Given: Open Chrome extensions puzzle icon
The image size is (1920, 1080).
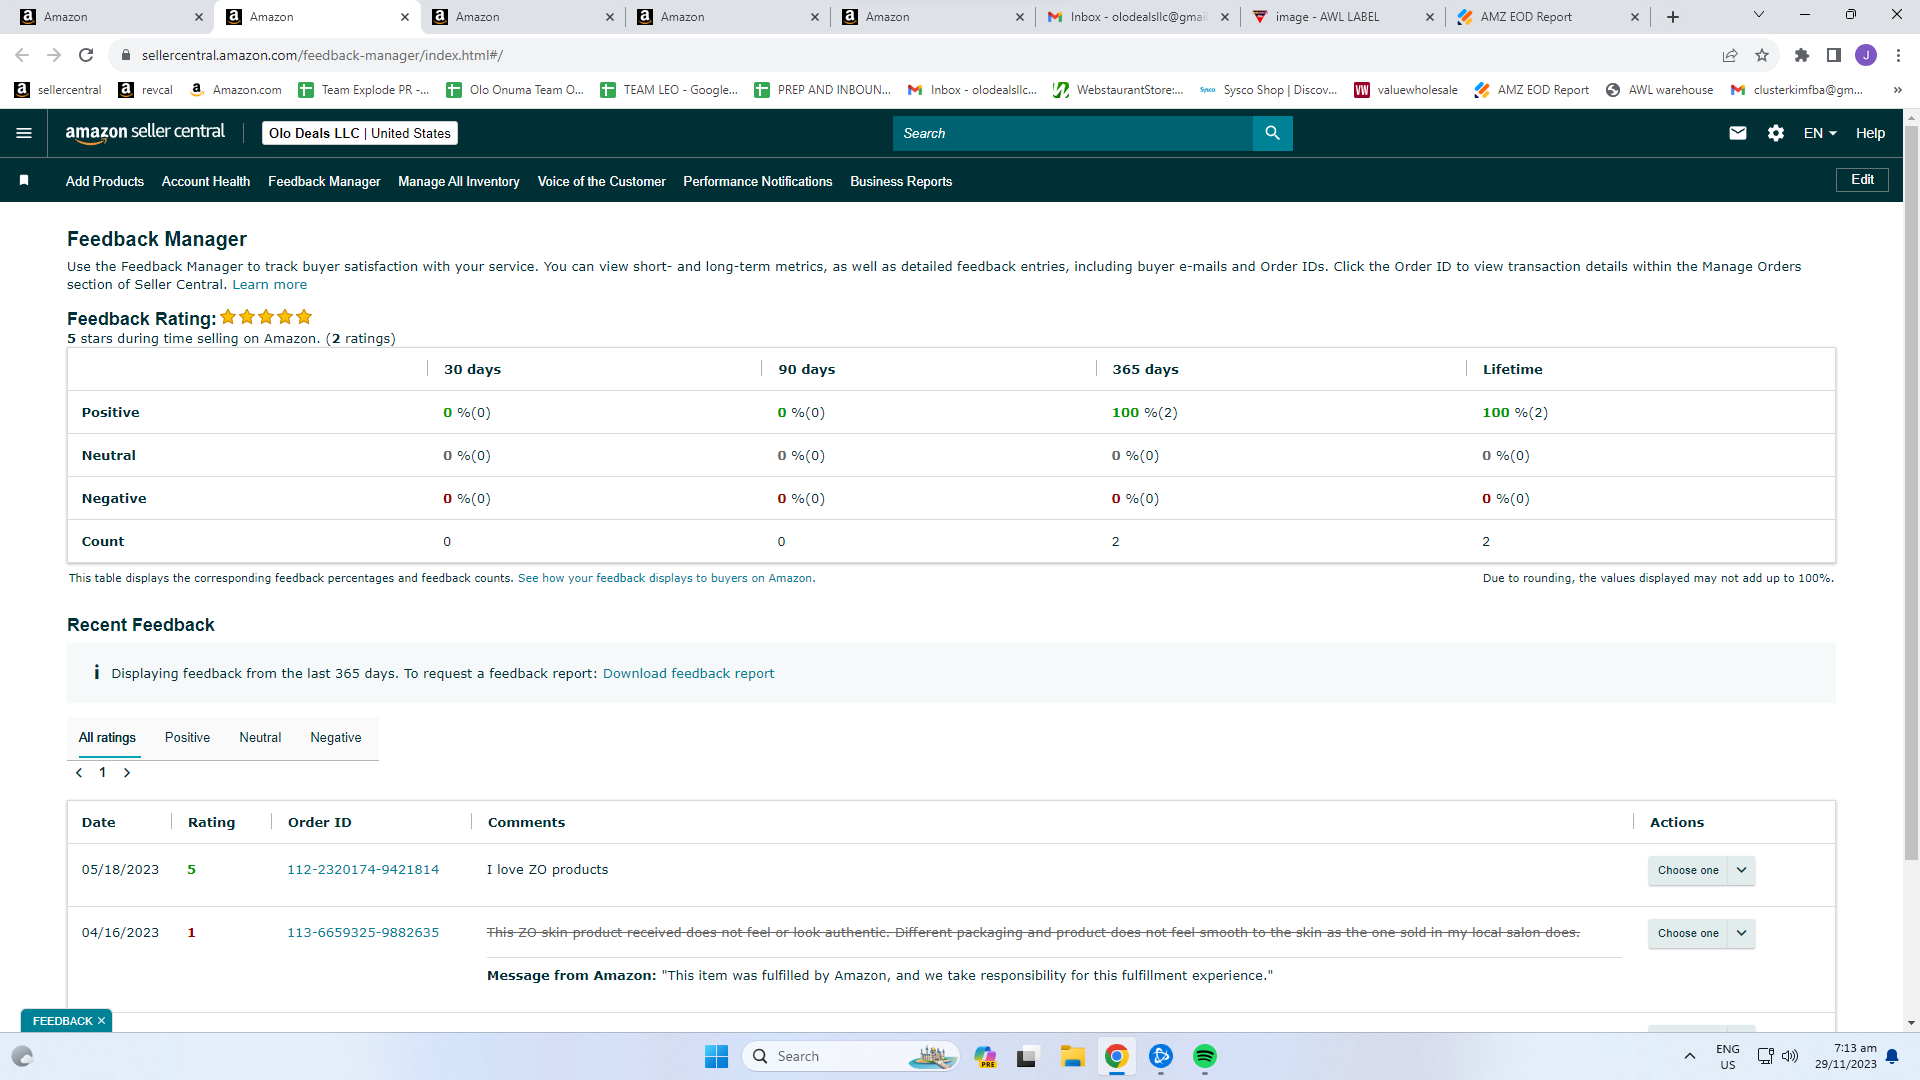Looking at the screenshot, I should (1802, 55).
